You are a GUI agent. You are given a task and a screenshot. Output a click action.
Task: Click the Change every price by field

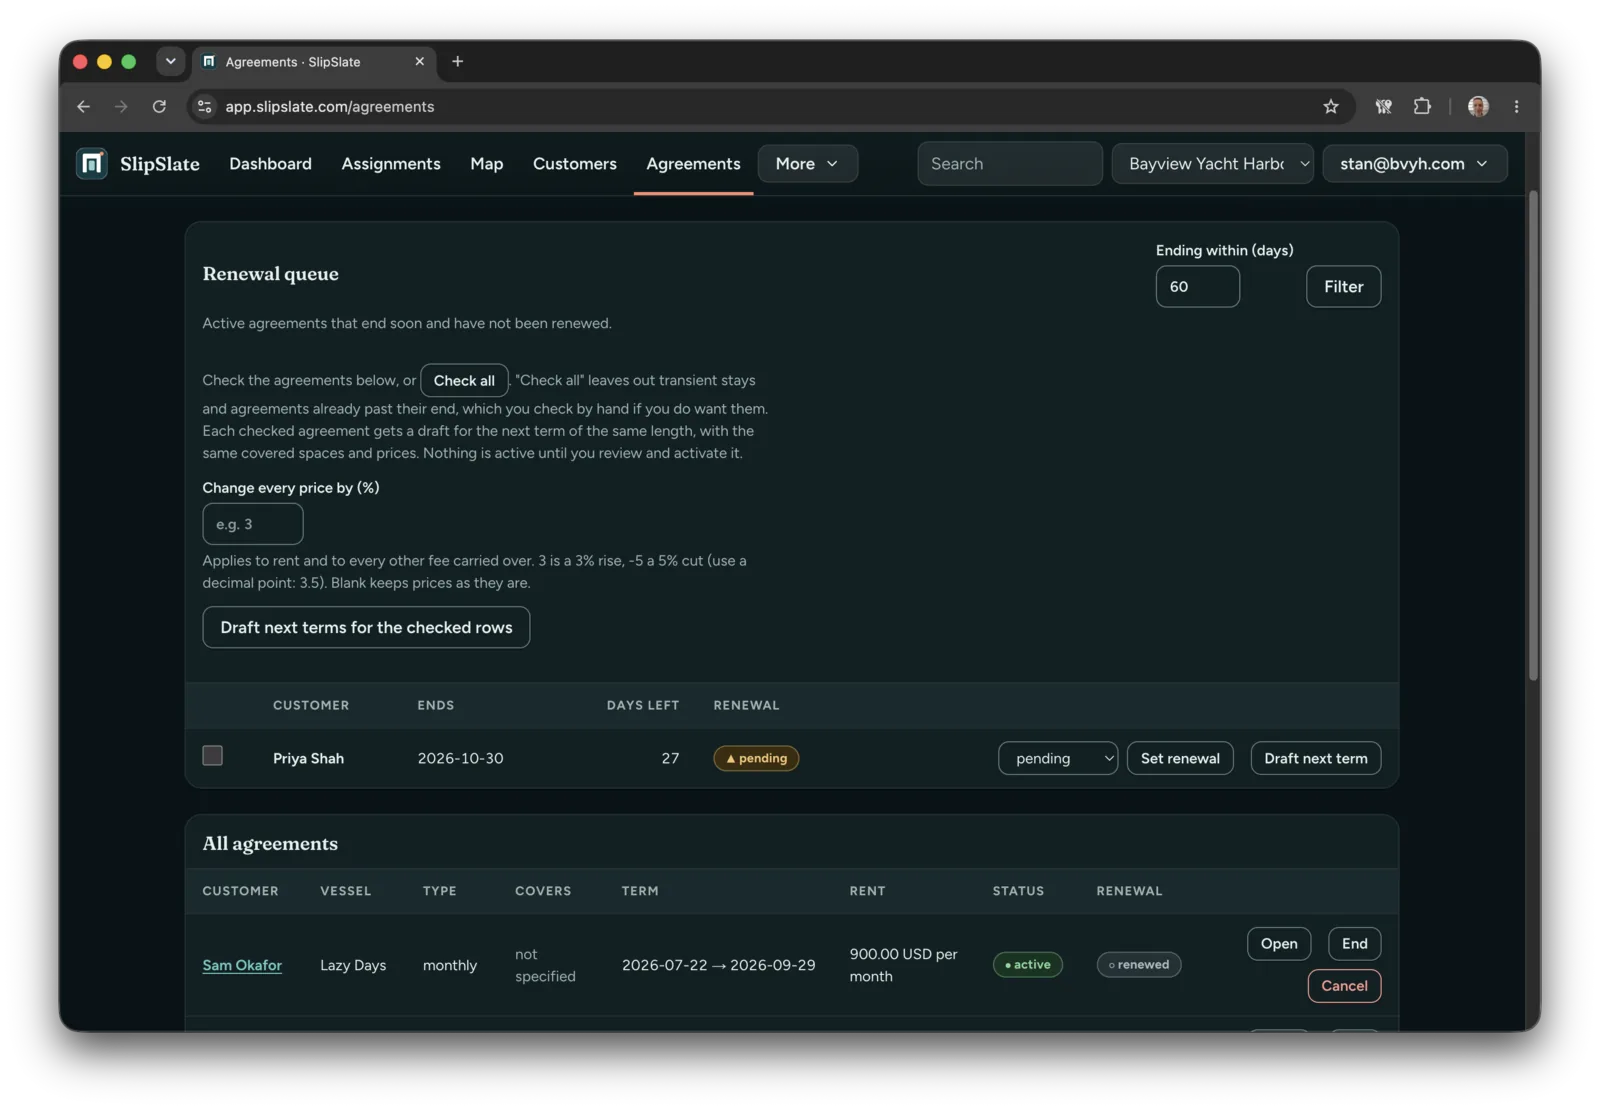[253, 524]
